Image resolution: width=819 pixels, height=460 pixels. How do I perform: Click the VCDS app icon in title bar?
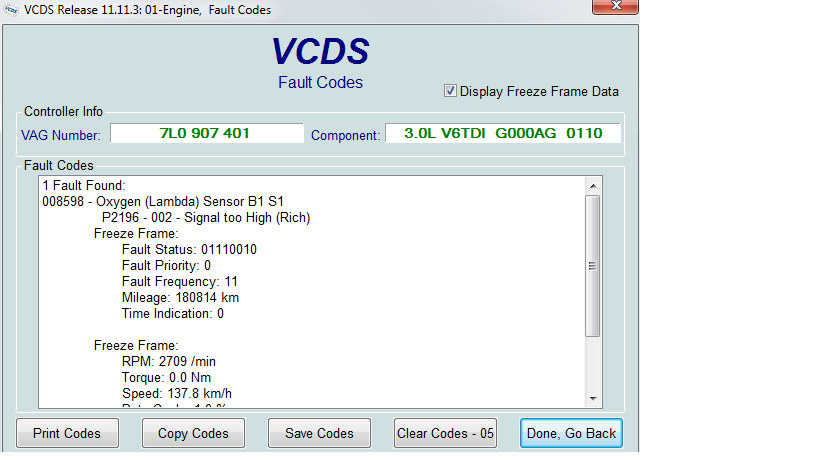click(x=11, y=9)
